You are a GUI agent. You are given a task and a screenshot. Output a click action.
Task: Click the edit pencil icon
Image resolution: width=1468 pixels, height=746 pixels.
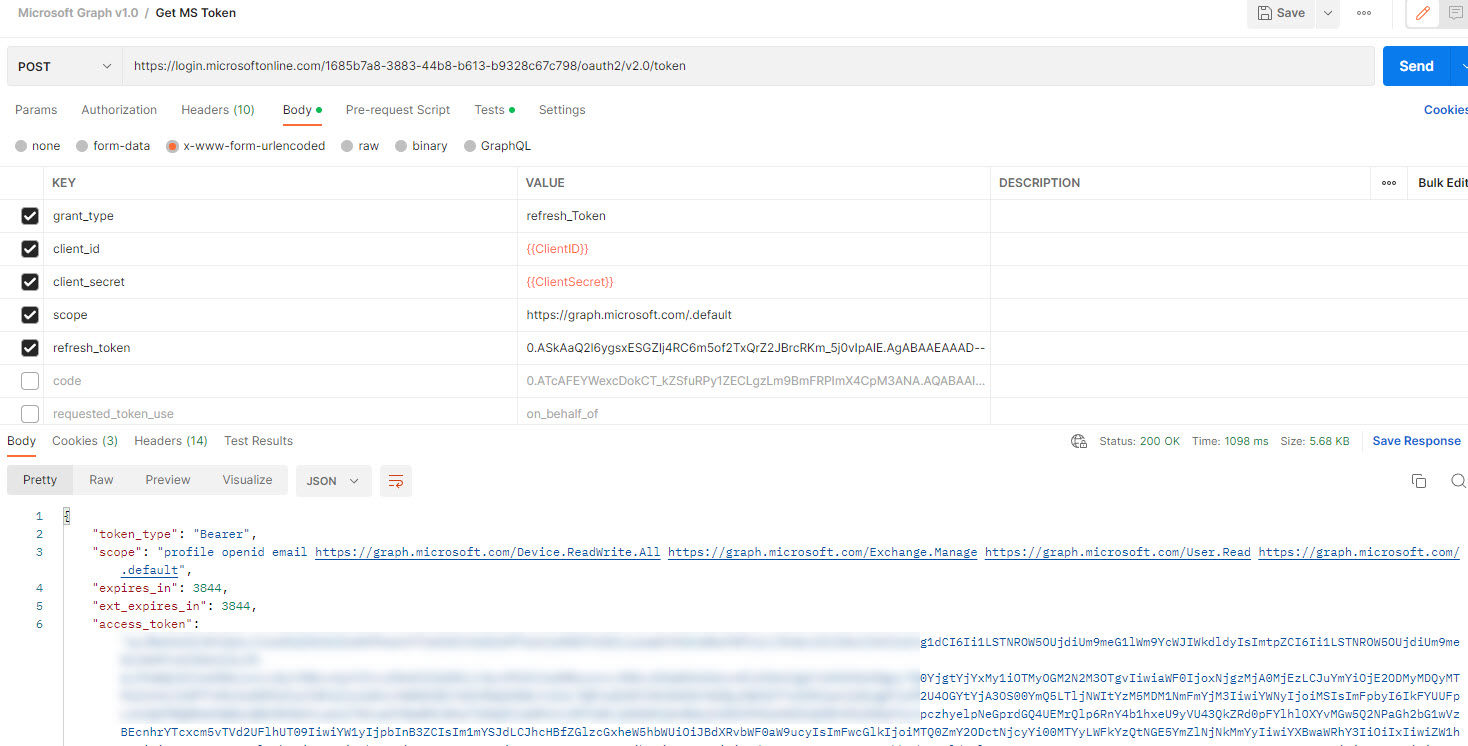pos(1422,13)
